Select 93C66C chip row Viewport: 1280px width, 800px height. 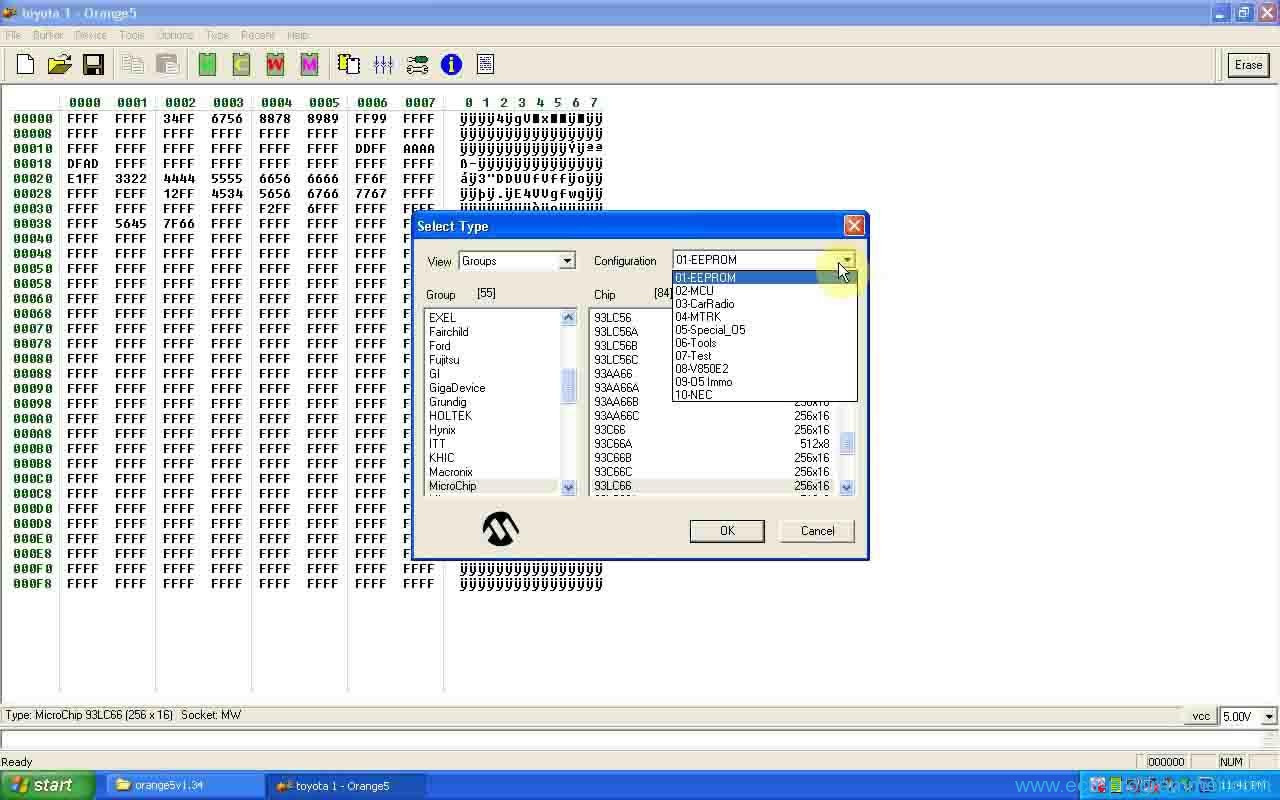tap(714, 472)
